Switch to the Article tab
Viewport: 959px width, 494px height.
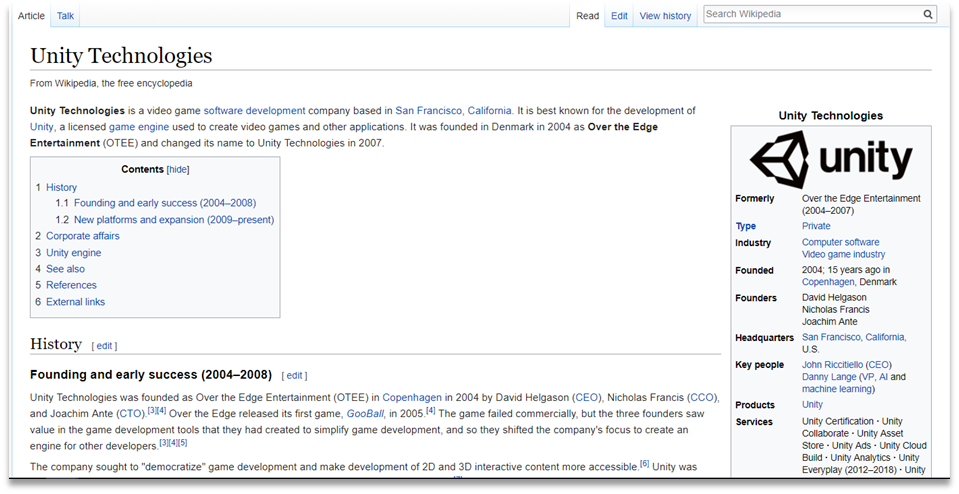coord(31,16)
